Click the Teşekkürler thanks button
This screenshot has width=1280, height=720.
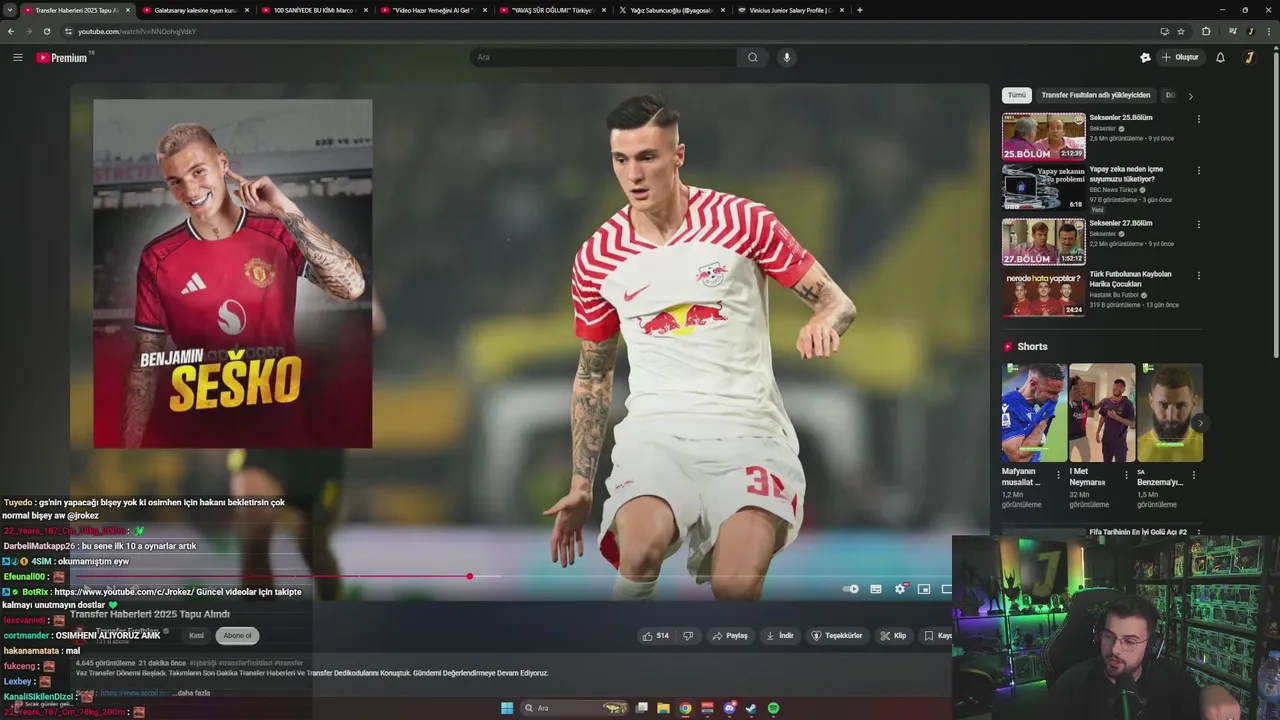836,635
